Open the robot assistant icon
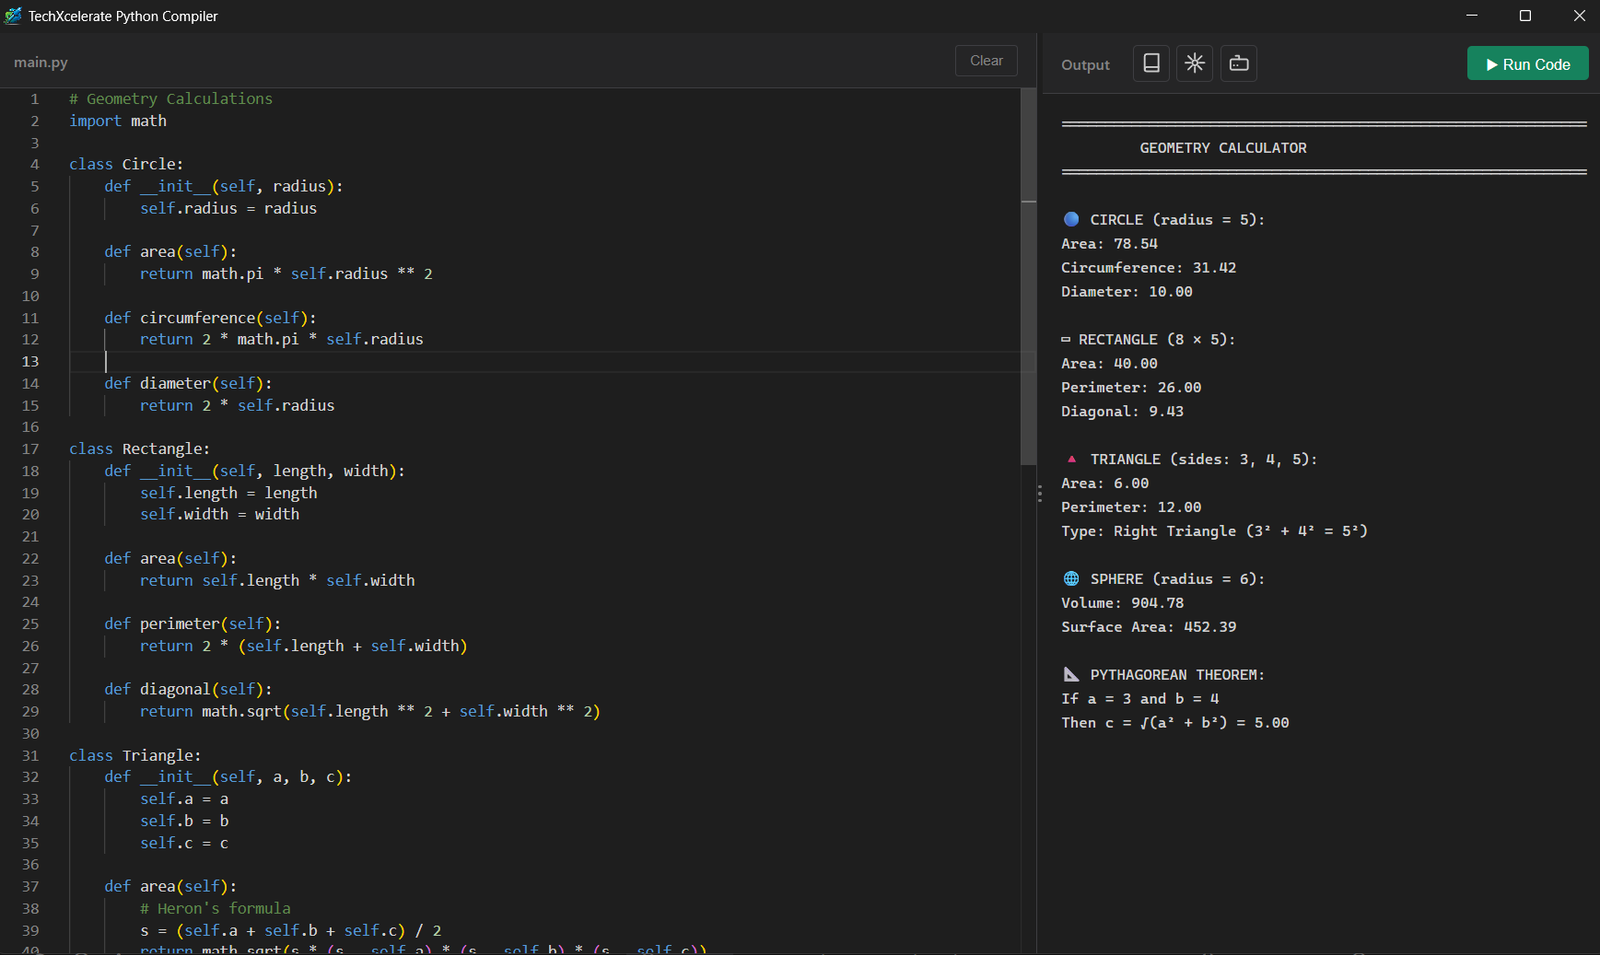This screenshot has height=955, width=1600. point(1239,64)
